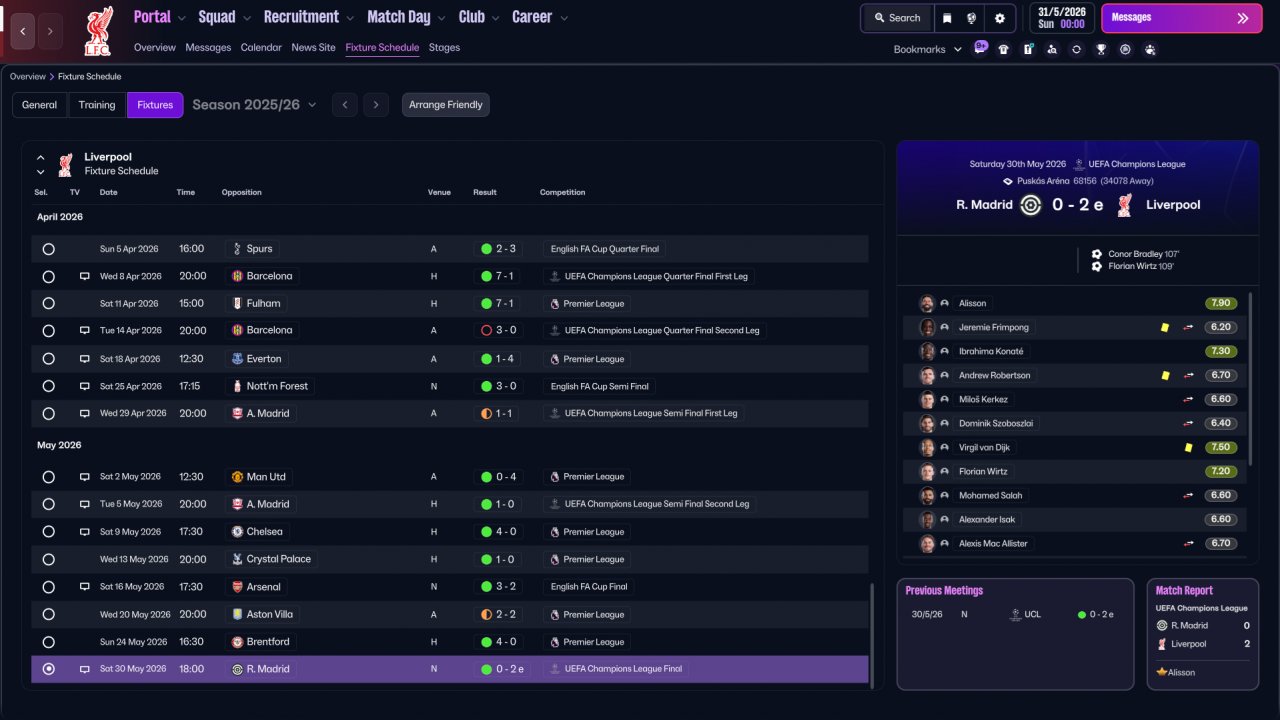
Task: Select the General tab button
Action: click(x=40, y=105)
